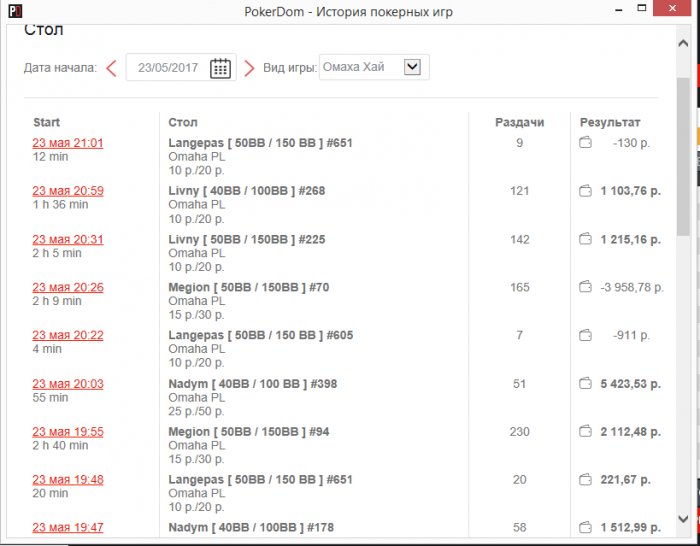Click wallet icon next to -911 р.
Image resolution: width=700 pixels, height=546 pixels.
click(x=585, y=335)
